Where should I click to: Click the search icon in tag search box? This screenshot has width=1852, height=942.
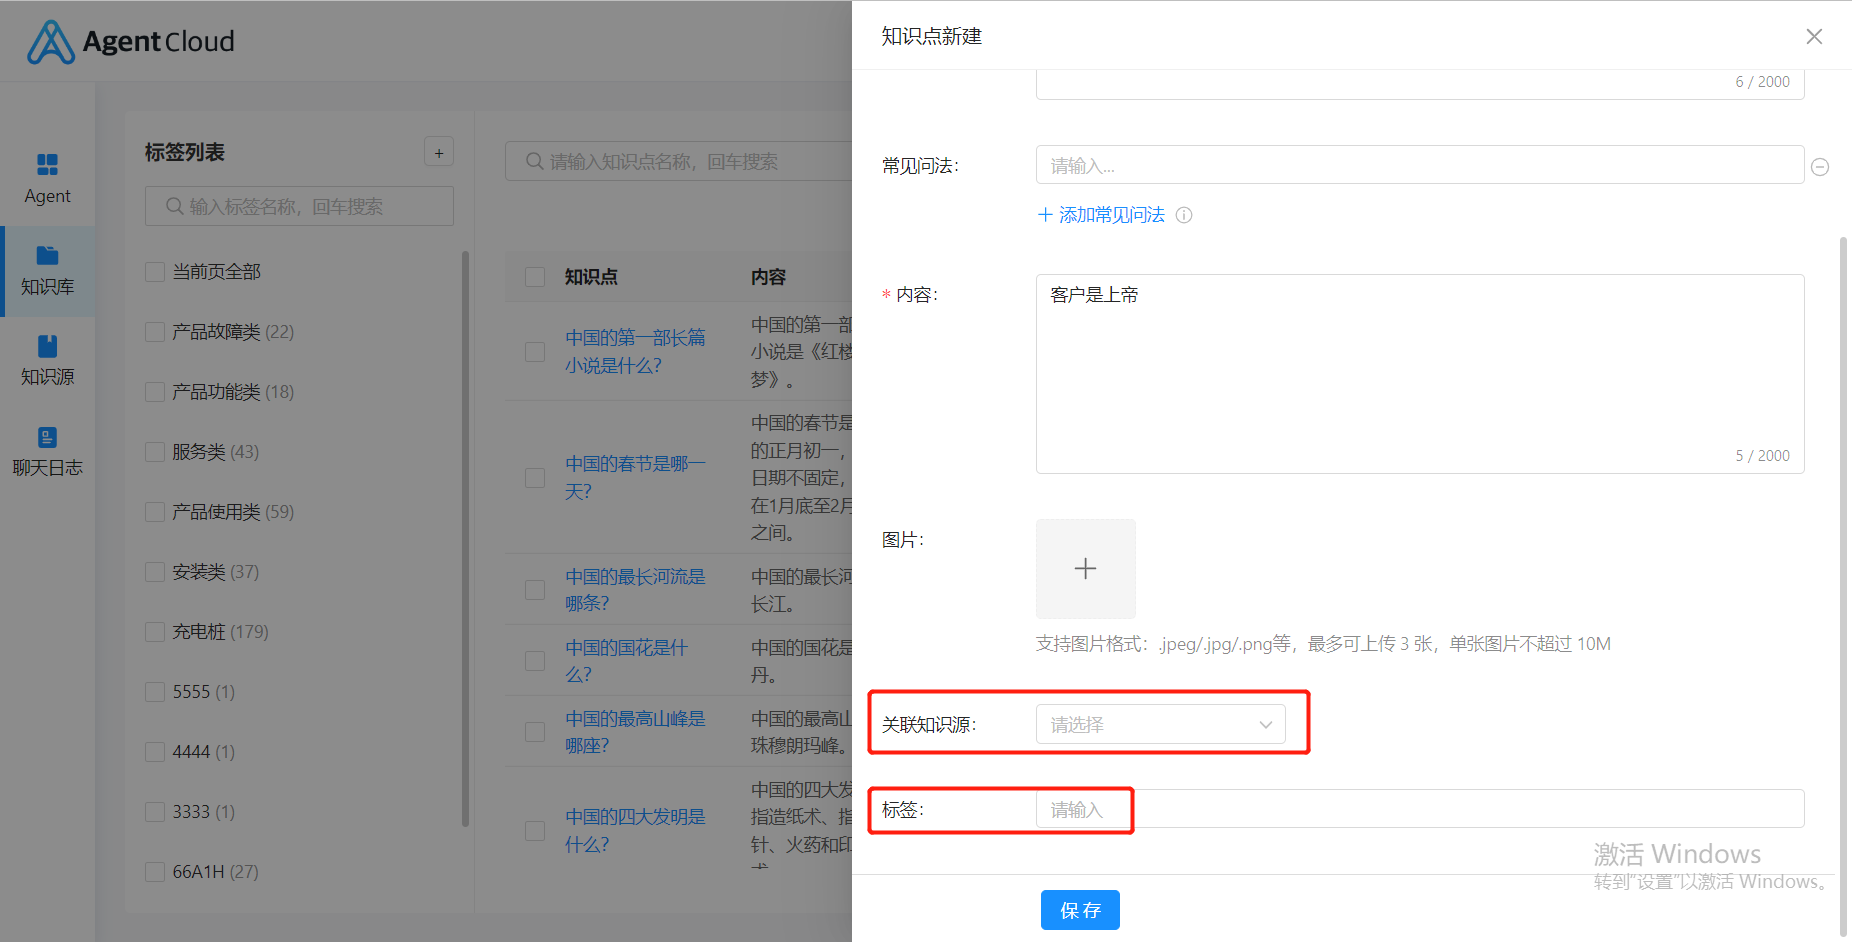pyautogui.click(x=174, y=206)
